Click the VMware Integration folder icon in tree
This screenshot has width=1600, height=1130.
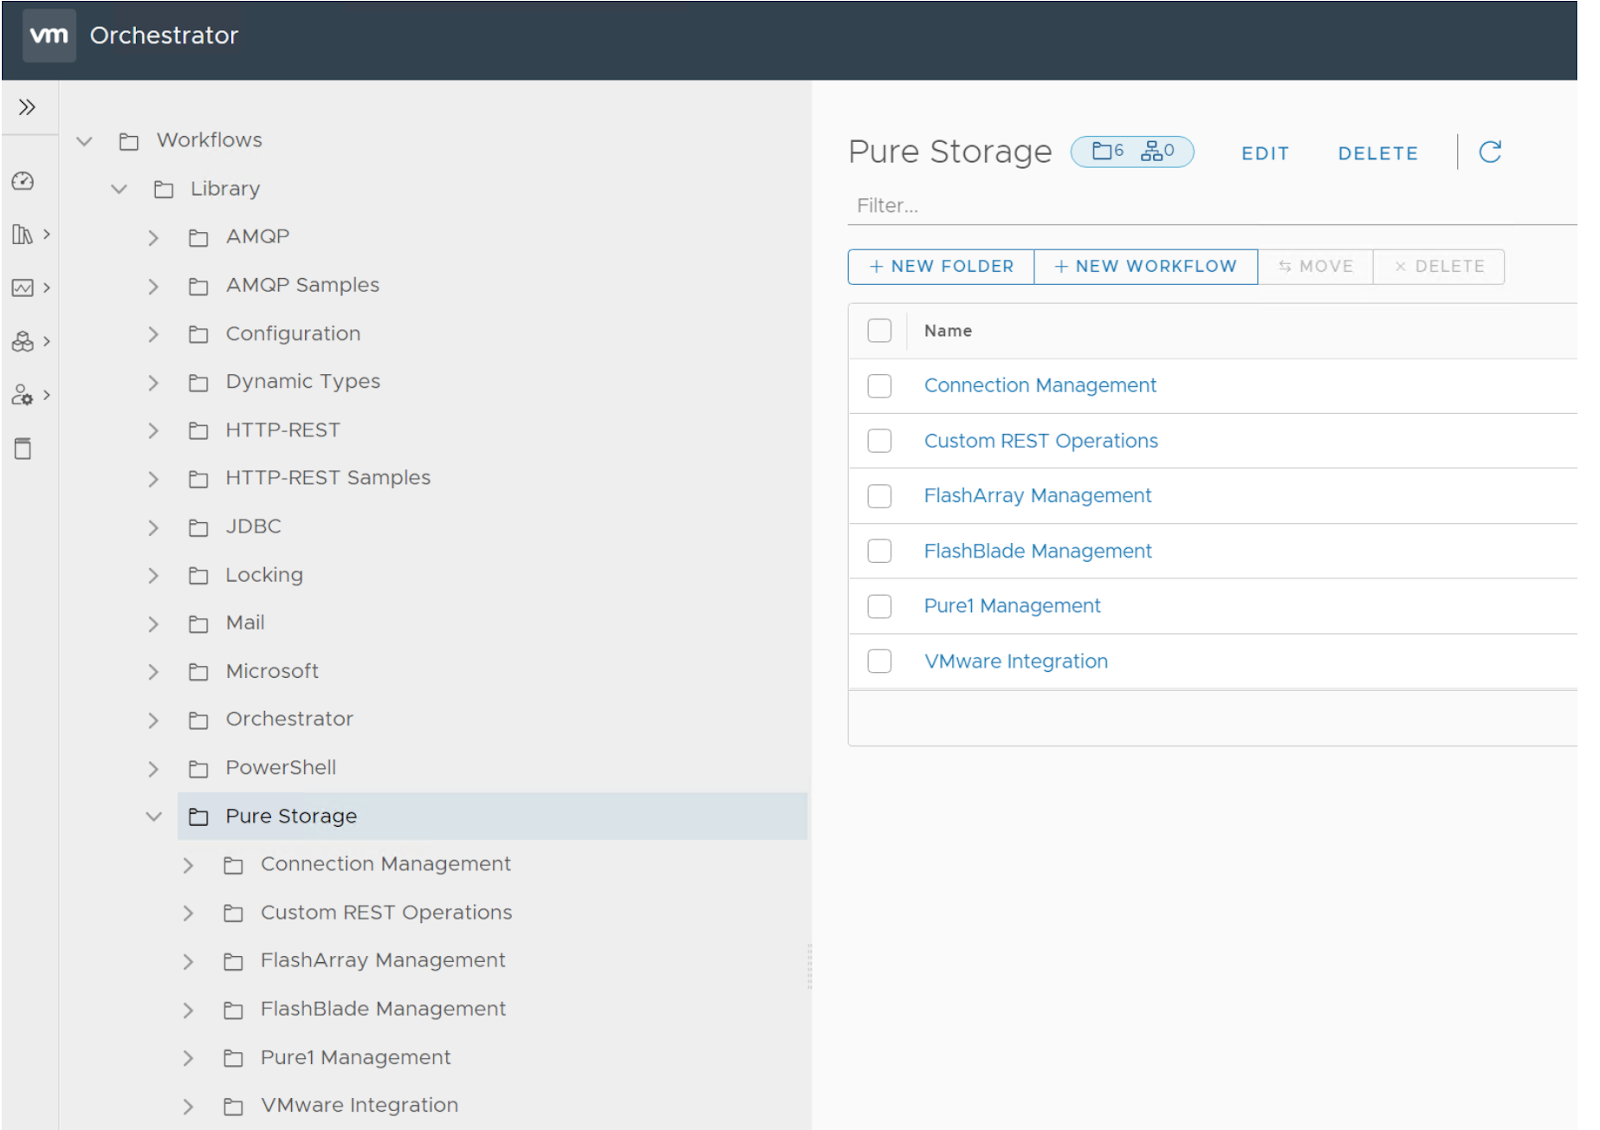click(234, 1106)
